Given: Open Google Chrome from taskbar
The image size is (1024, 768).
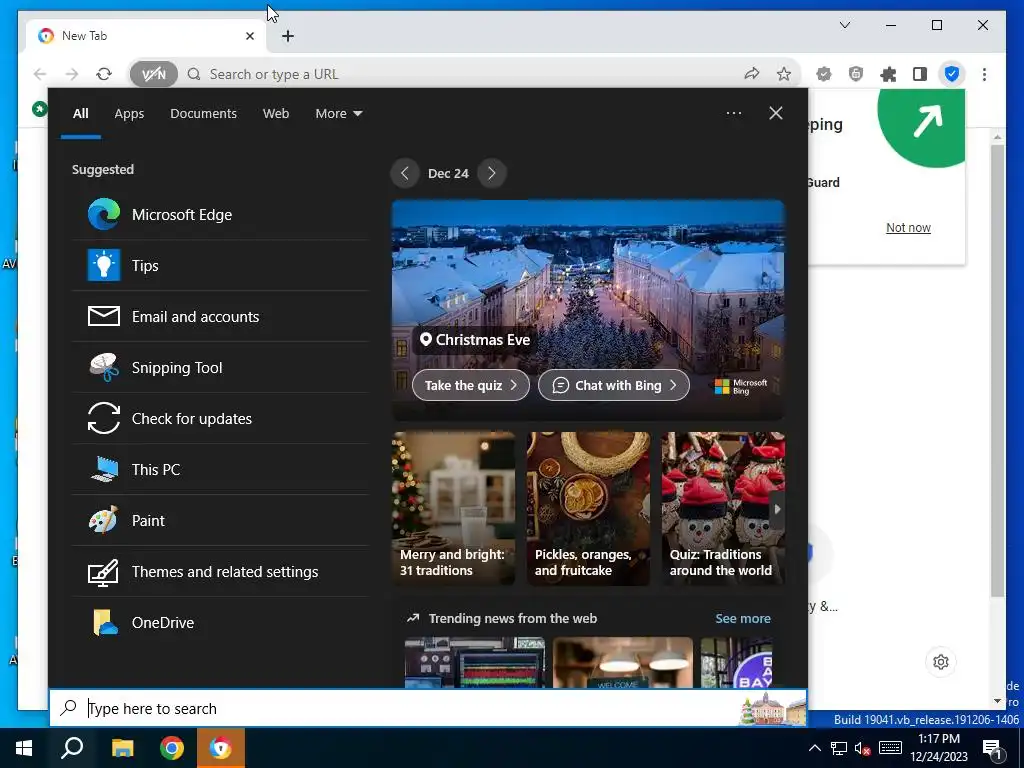Looking at the screenshot, I should click(x=172, y=748).
